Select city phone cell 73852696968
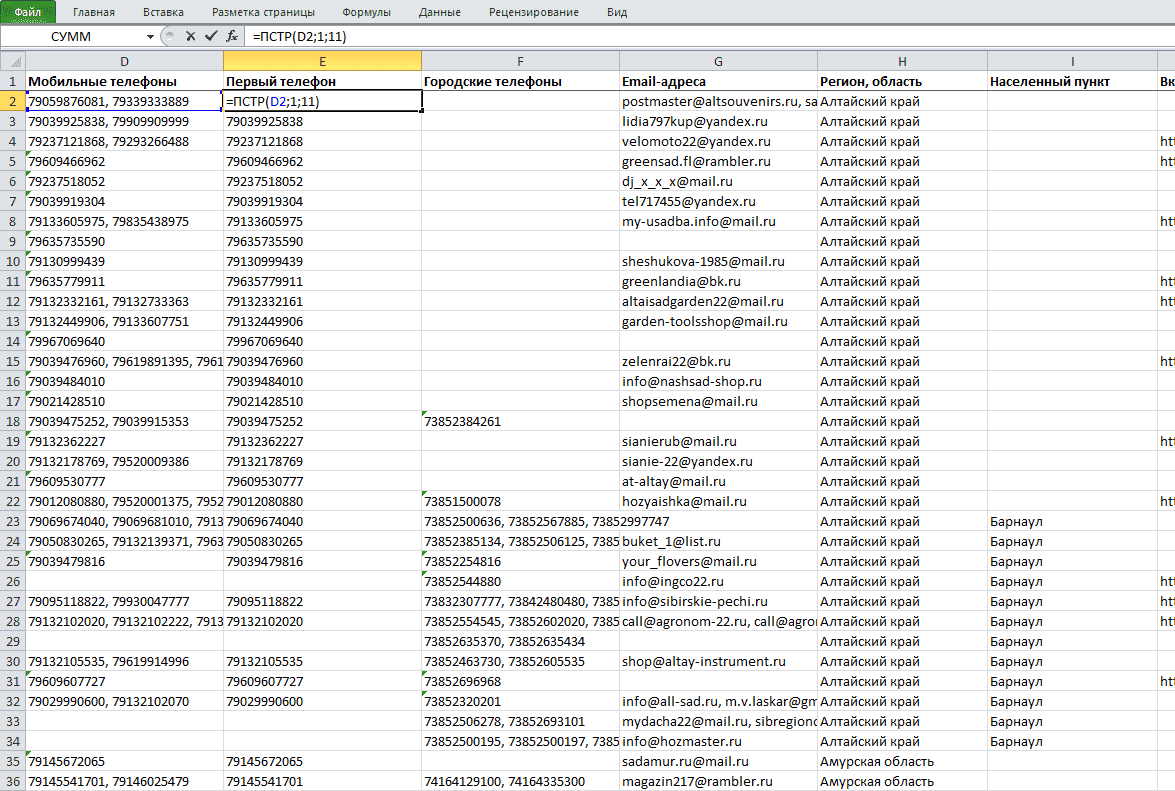Image resolution: width=1175 pixels, height=791 pixels. click(x=520, y=681)
